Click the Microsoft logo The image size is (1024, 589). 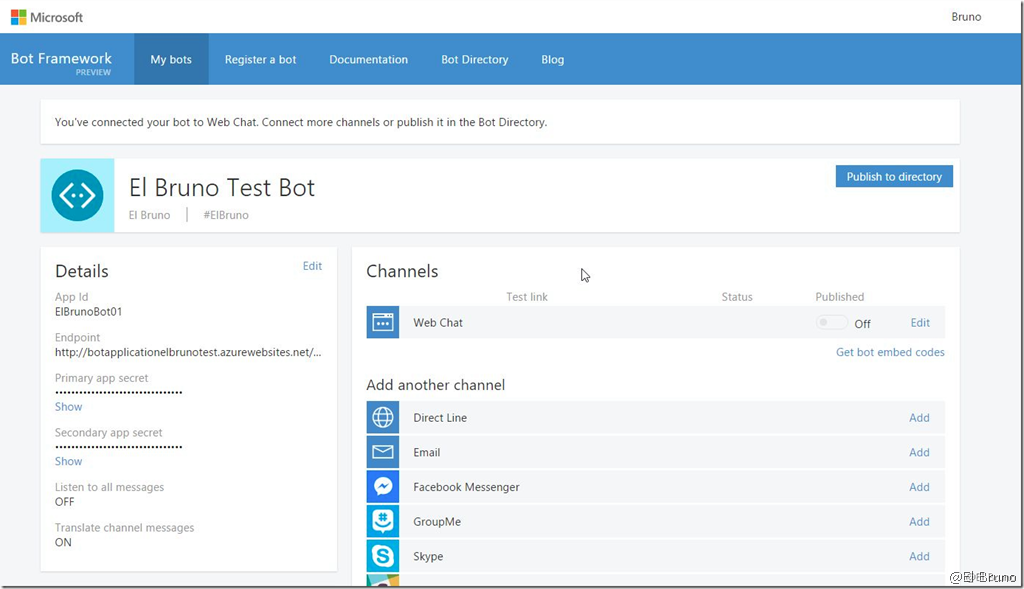(47, 17)
